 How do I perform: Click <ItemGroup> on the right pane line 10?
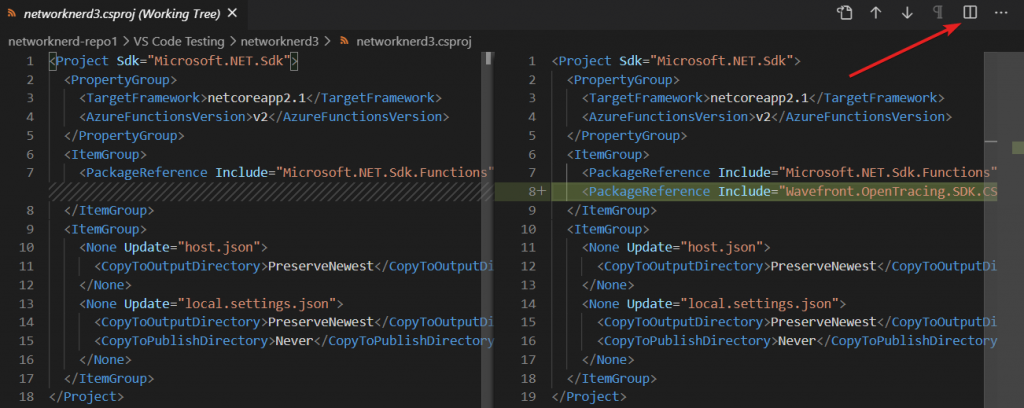608,229
